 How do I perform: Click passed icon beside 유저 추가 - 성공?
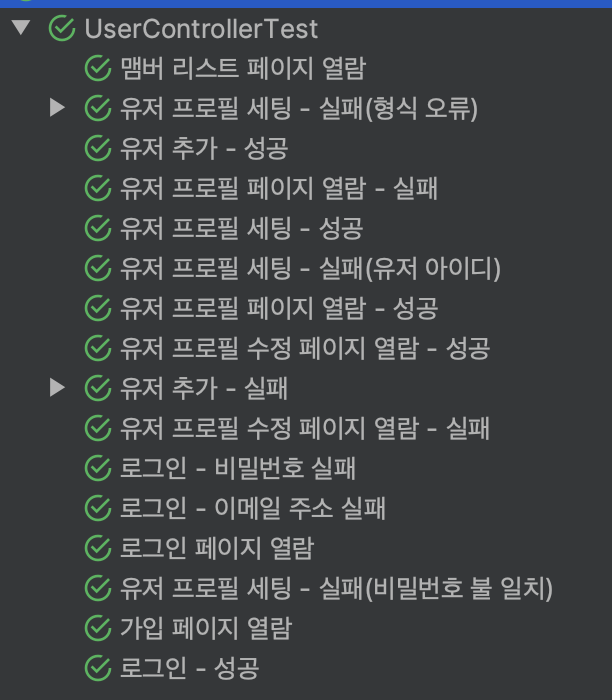pyautogui.click(x=98, y=148)
